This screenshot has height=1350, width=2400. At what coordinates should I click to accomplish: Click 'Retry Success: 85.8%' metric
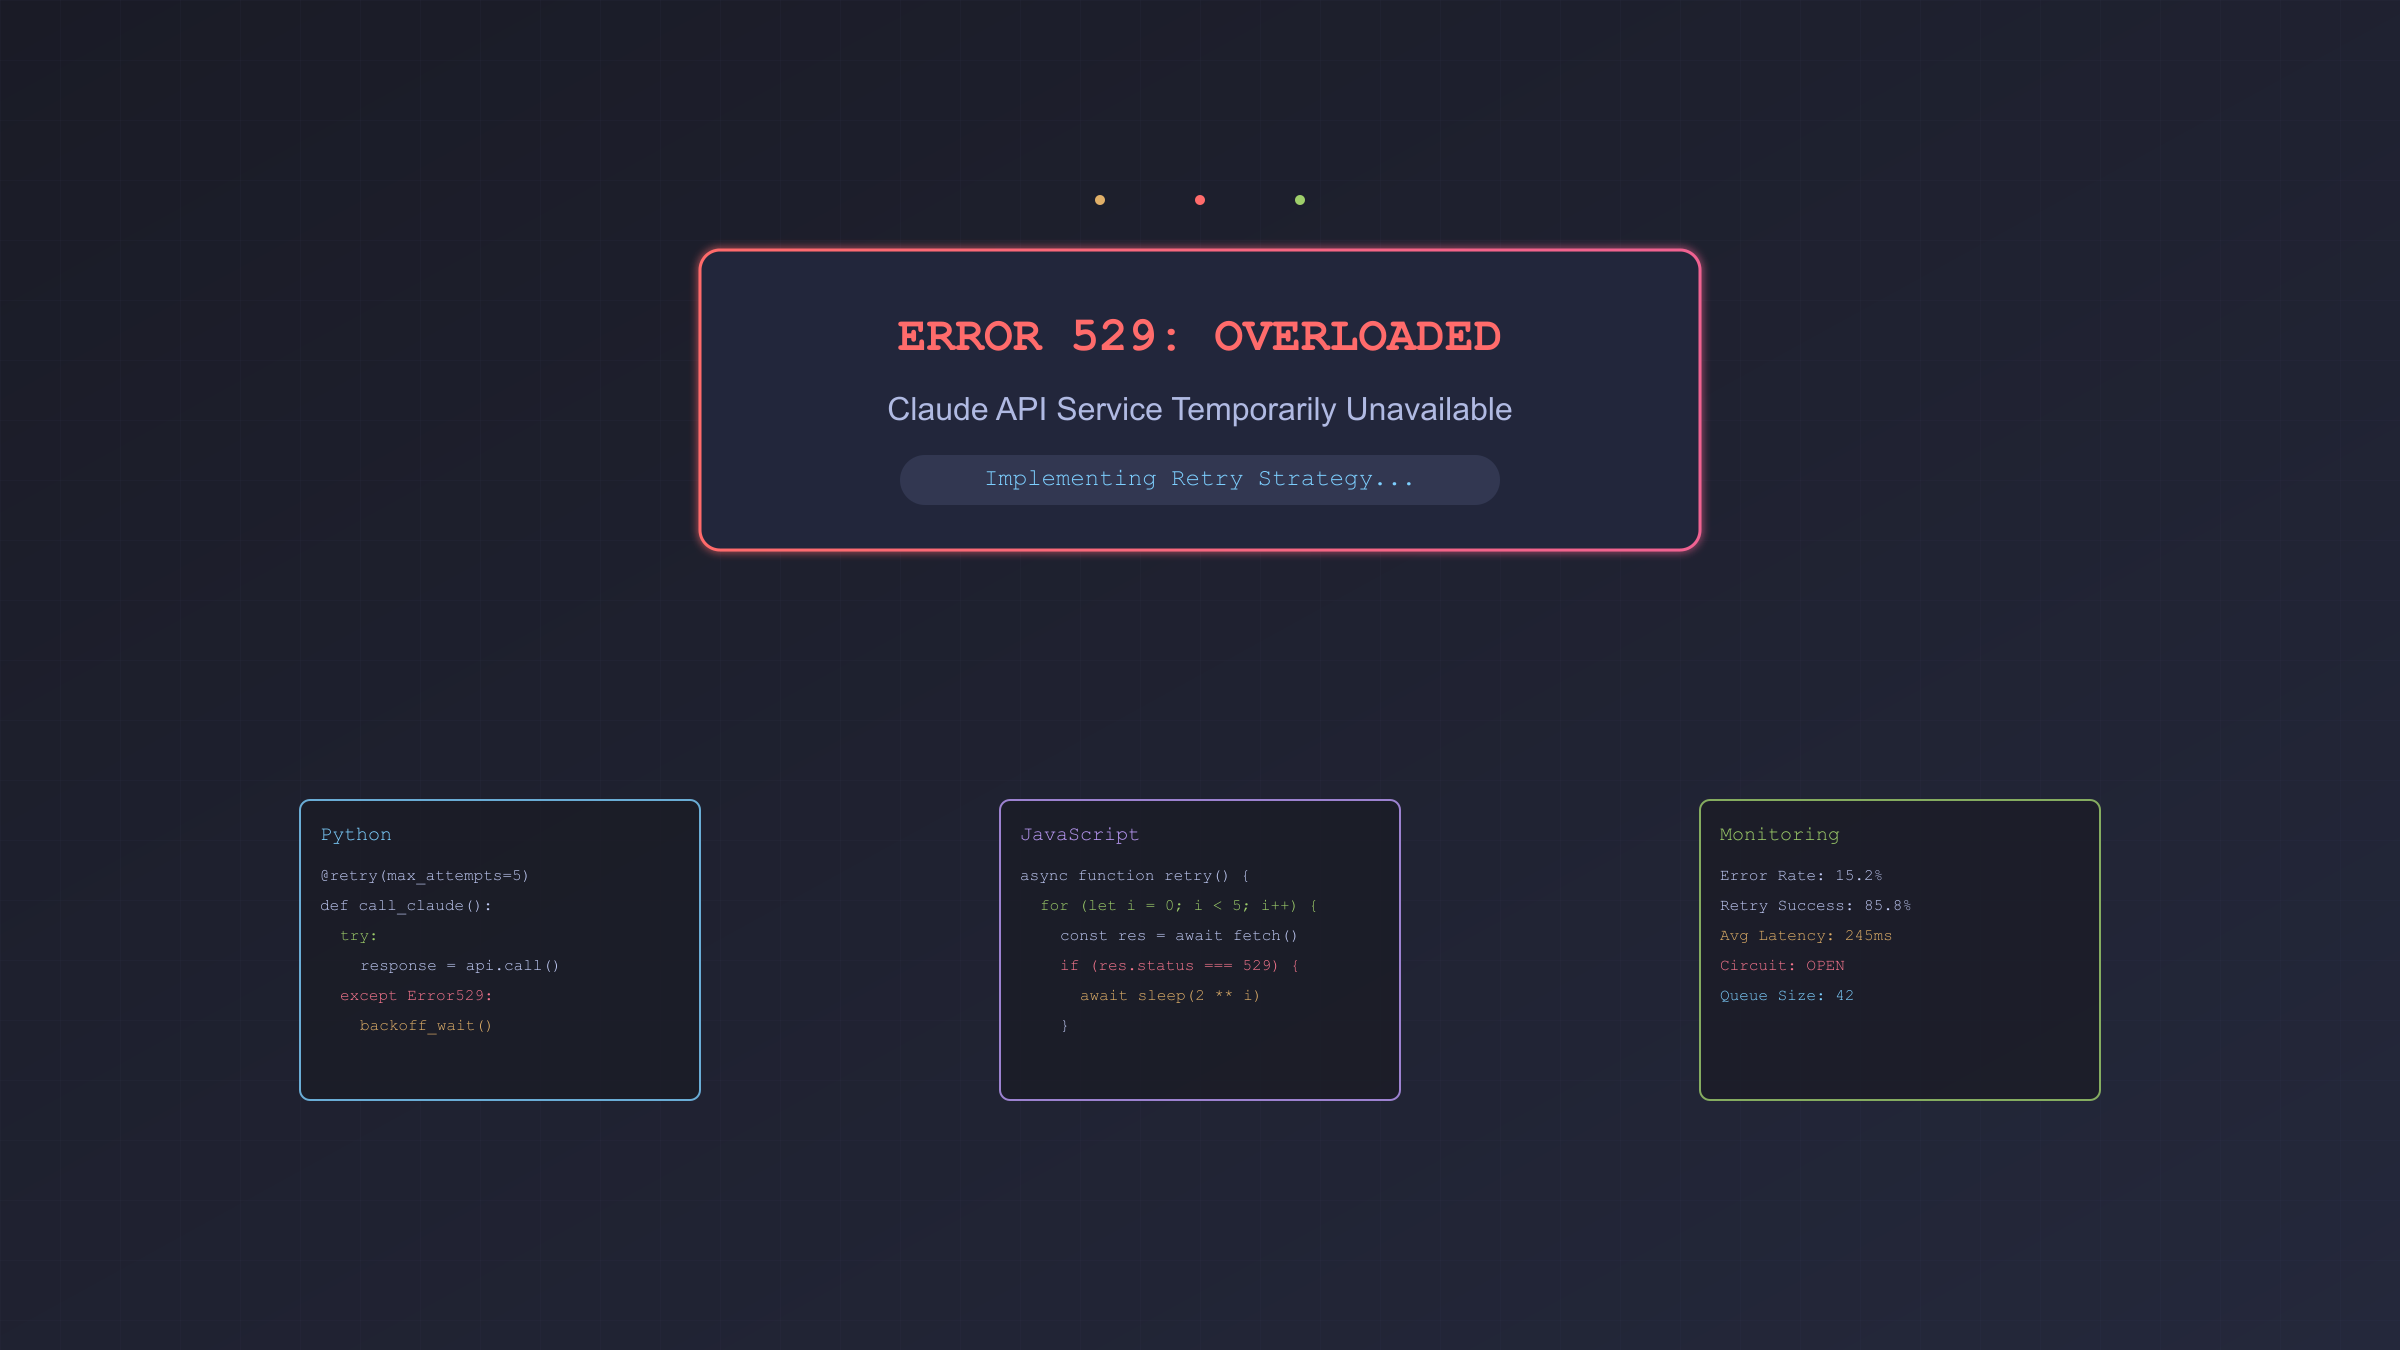click(1815, 906)
